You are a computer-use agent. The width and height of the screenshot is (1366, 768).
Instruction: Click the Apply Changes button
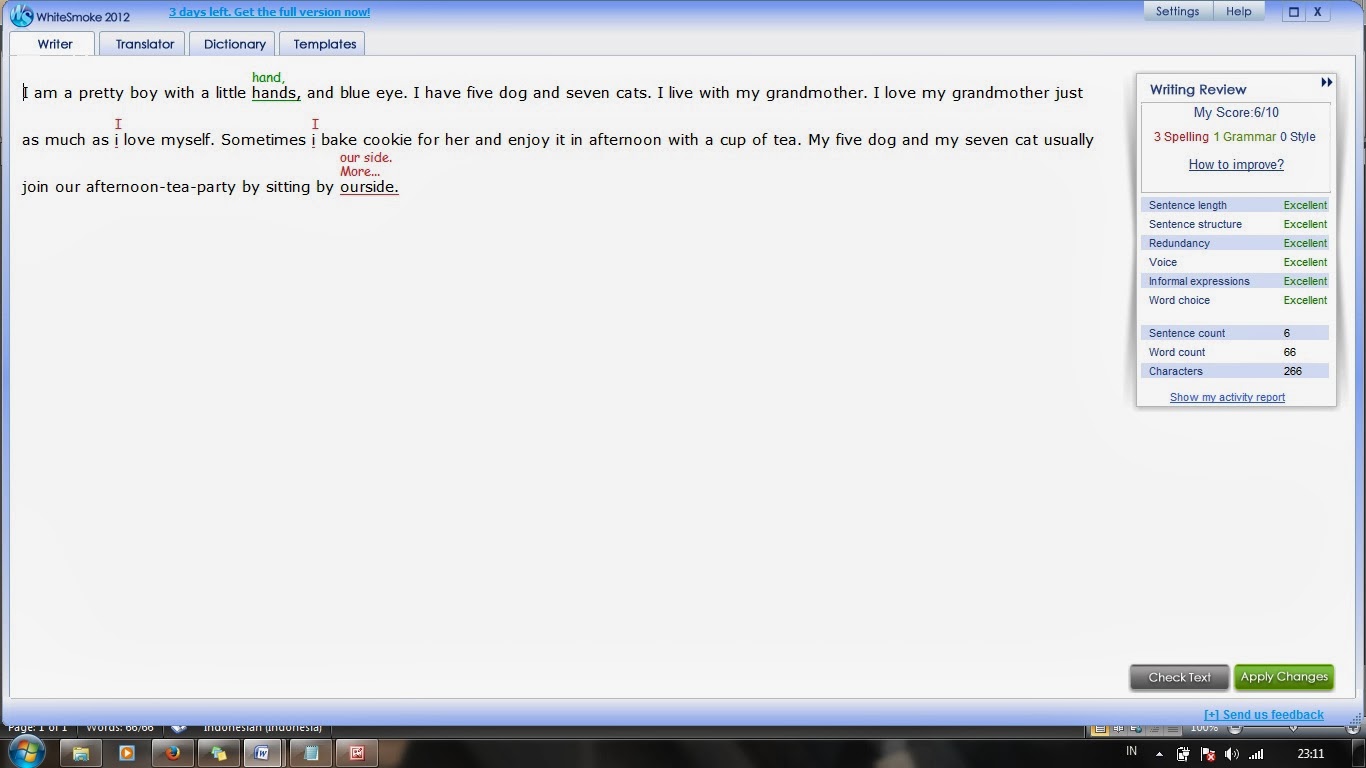pos(1284,677)
